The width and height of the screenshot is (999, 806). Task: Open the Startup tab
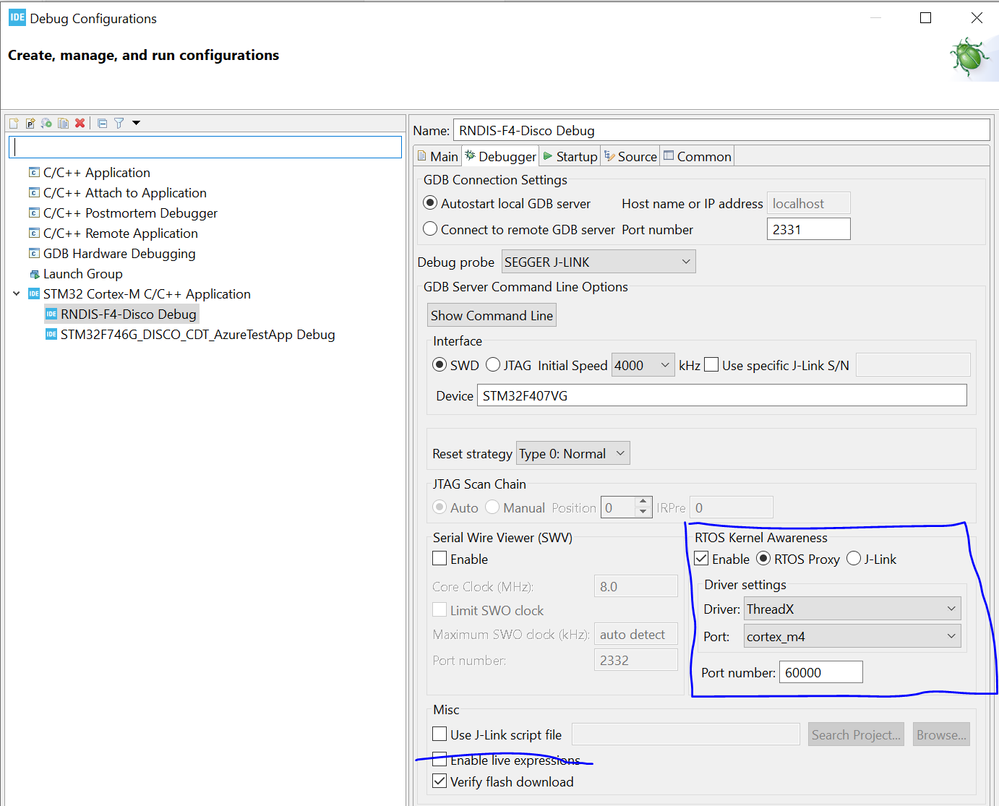pyautogui.click(x=570, y=157)
